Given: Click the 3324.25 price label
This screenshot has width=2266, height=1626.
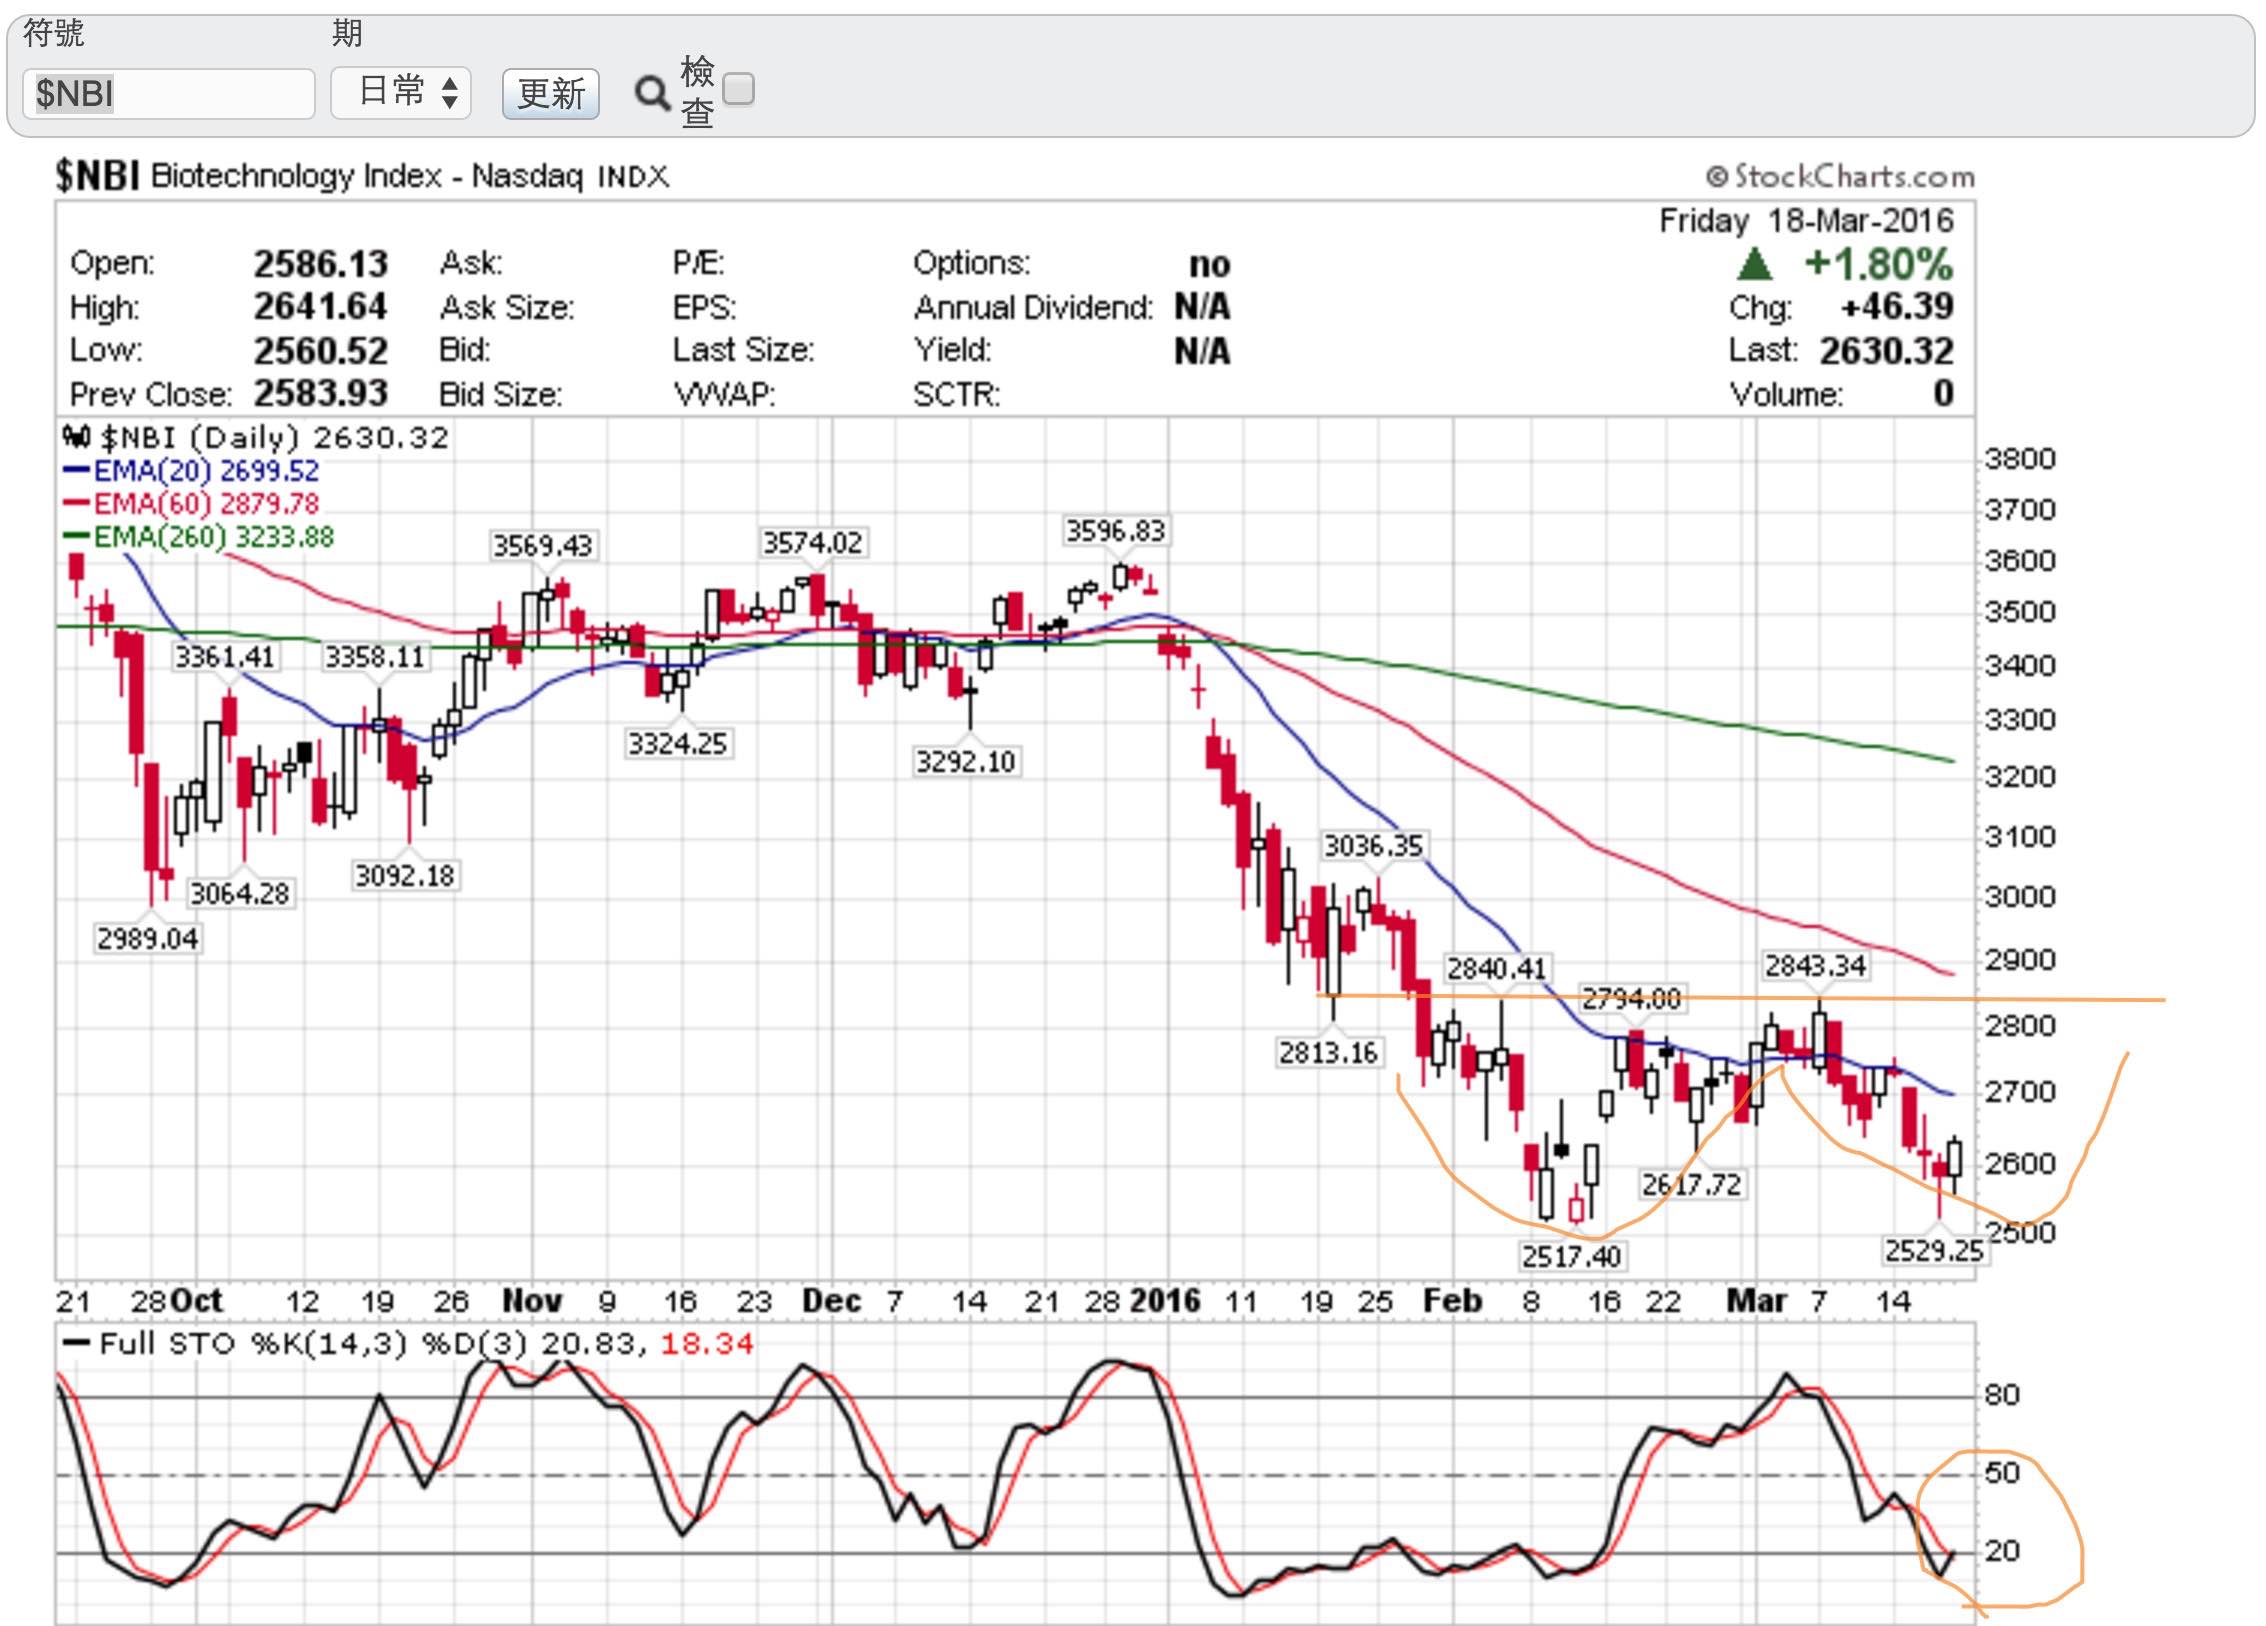Looking at the screenshot, I should [x=677, y=744].
